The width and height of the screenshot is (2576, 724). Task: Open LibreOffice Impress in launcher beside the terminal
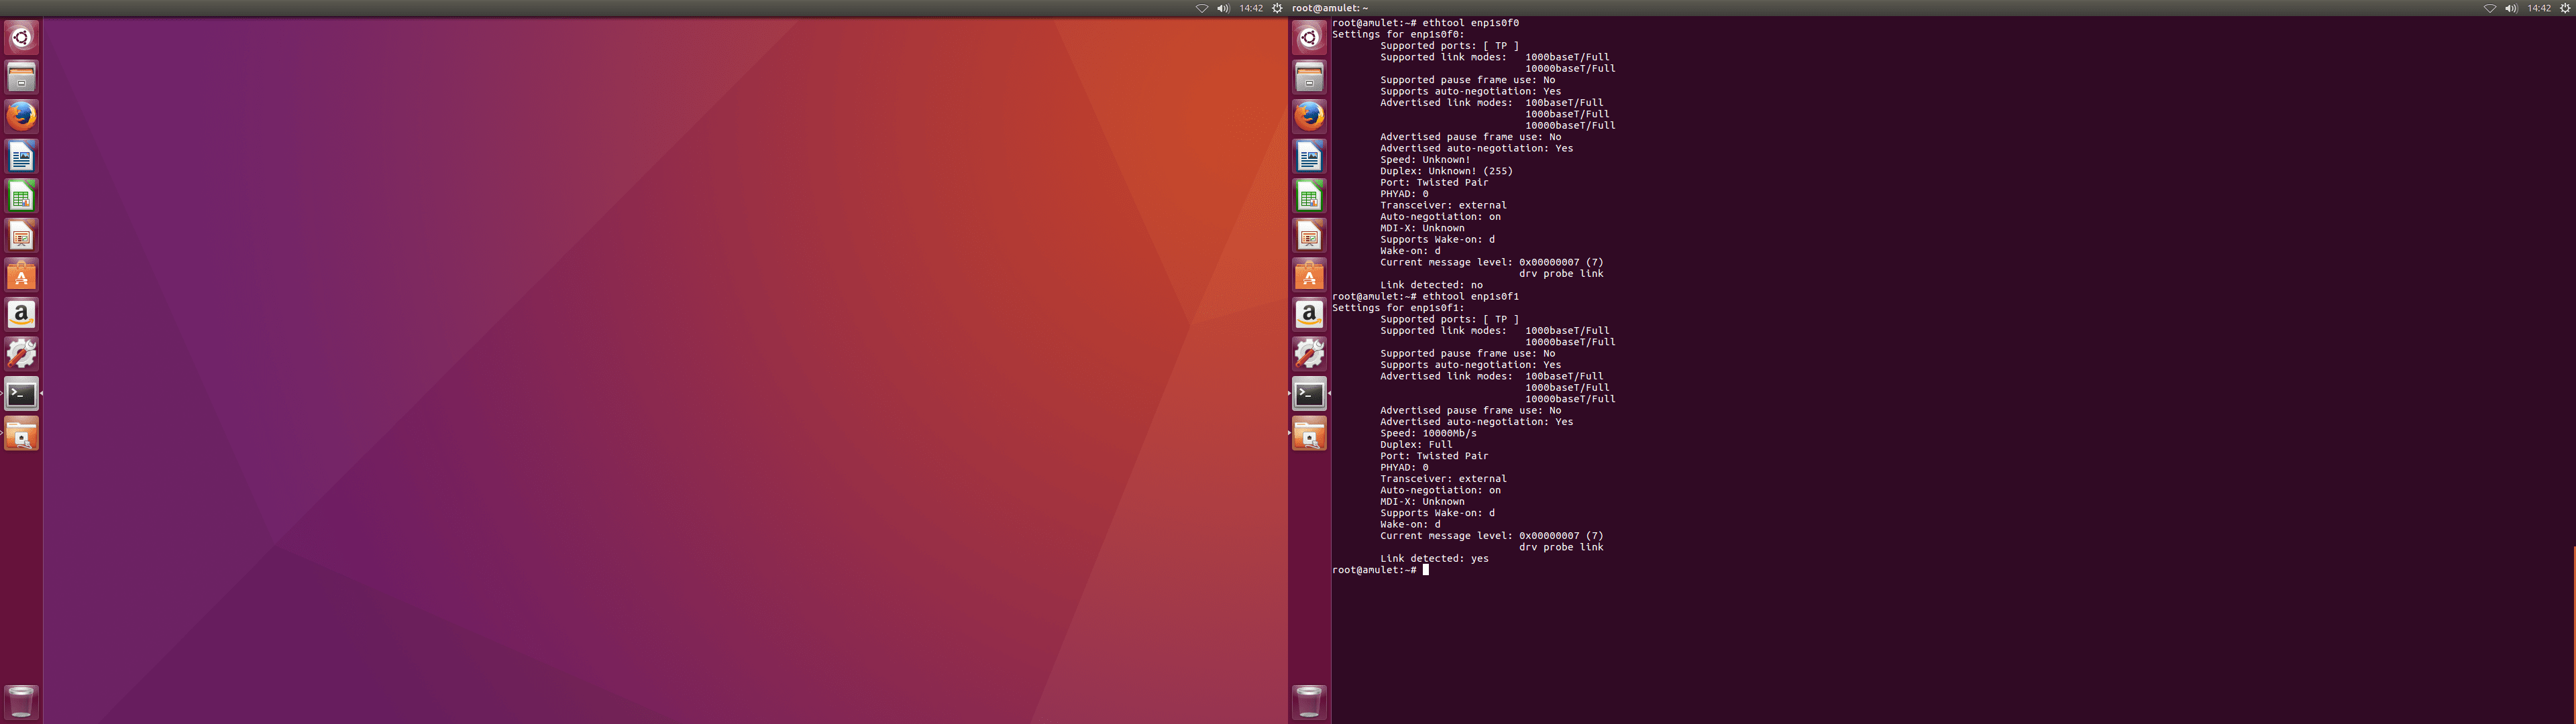[x=1309, y=235]
